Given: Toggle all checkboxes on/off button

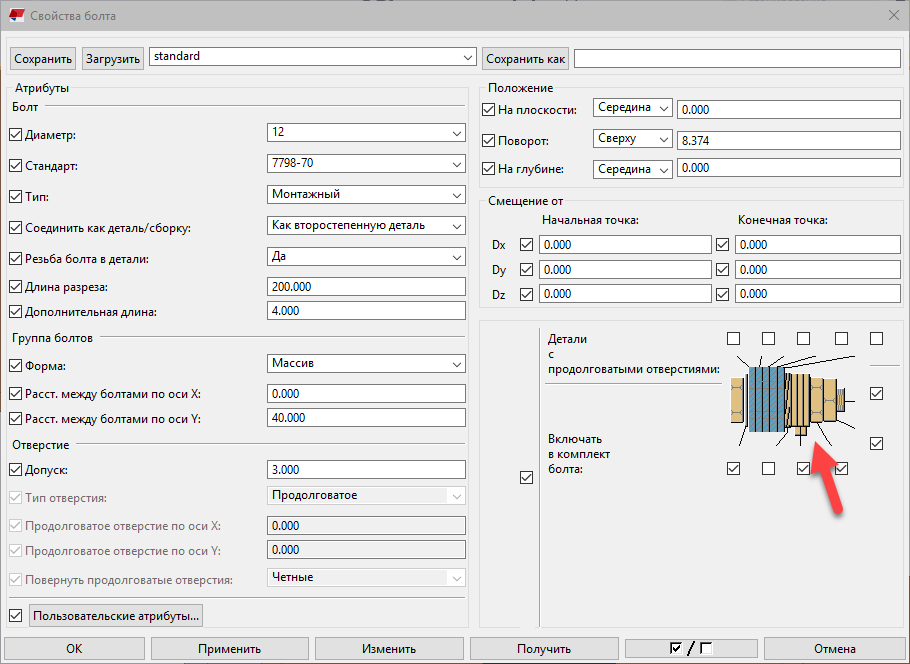Looking at the screenshot, I should 691,648.
